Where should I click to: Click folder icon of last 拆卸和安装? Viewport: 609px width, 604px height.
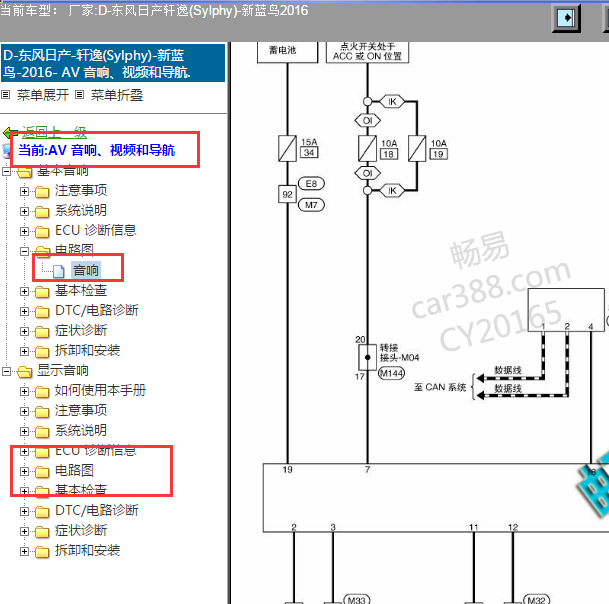pos(42,552)
